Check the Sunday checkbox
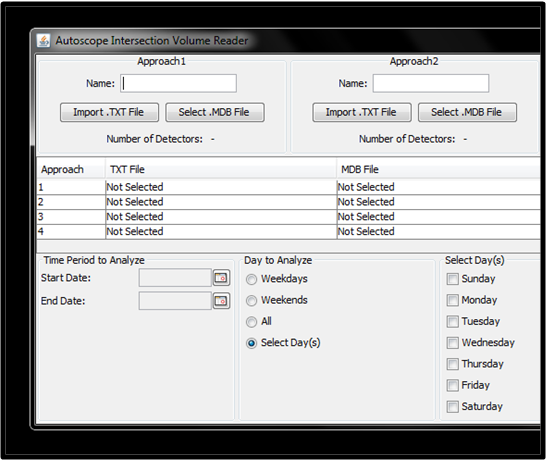The image size is (546, 461). click(452, 279)
